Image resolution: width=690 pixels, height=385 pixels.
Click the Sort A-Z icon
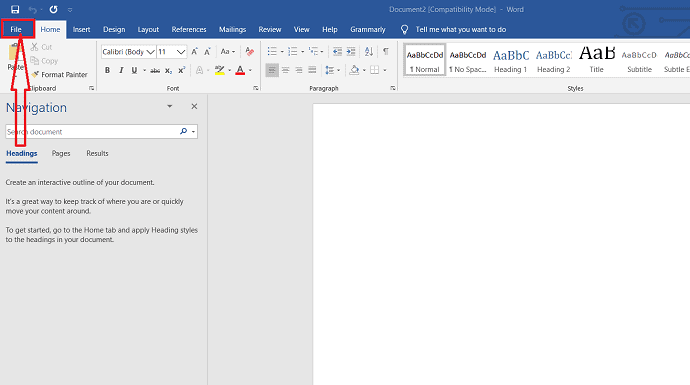369,51
